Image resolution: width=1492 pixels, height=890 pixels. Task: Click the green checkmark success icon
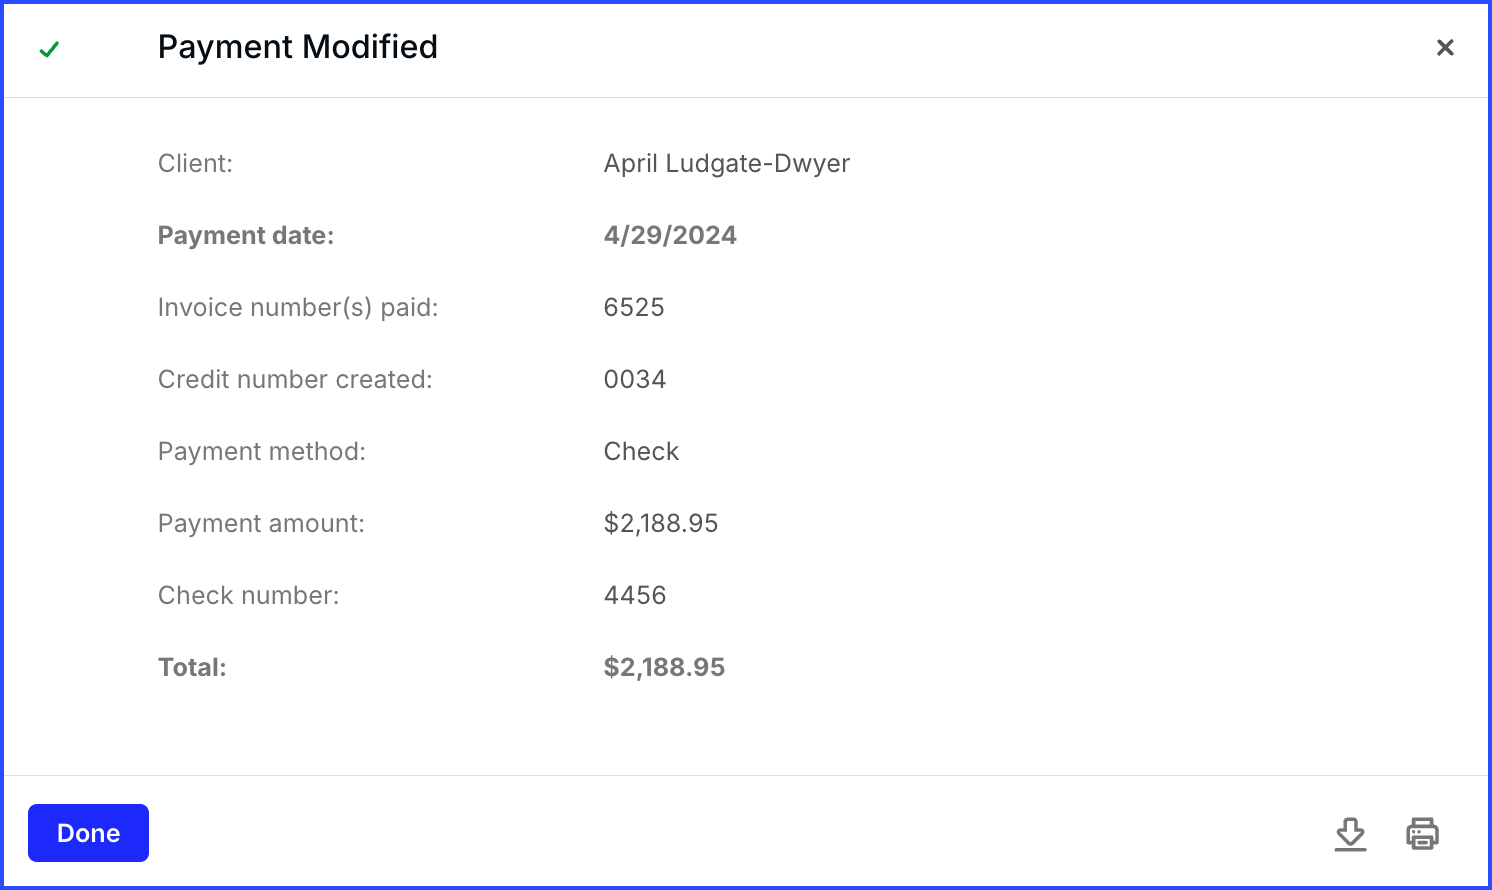(49, 49)
